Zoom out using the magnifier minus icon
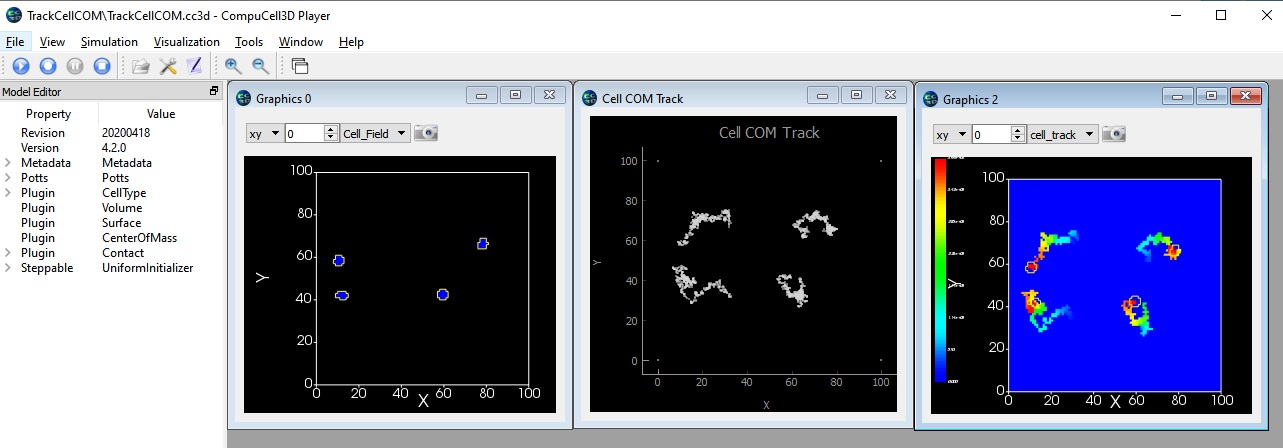This screenshot has width=1283, height=448. (x=260, y=66)
